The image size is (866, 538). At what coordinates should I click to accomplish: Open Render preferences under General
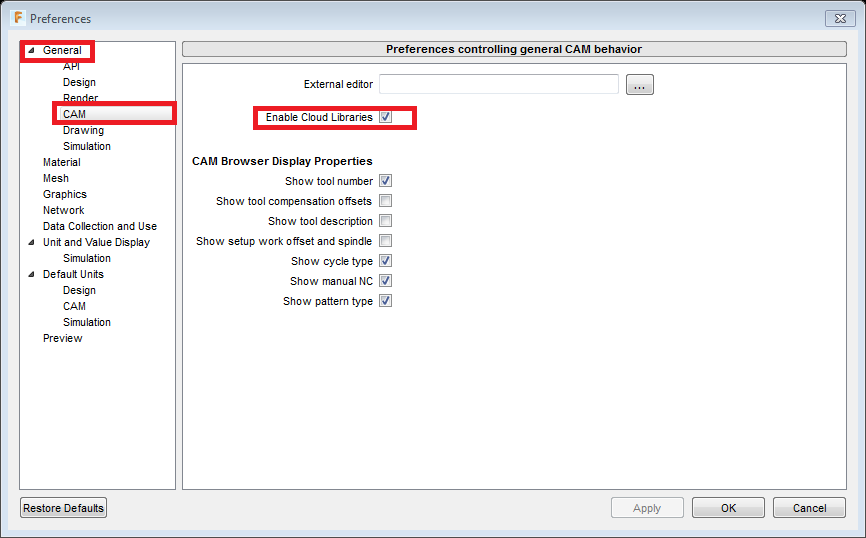click(80, 98)
